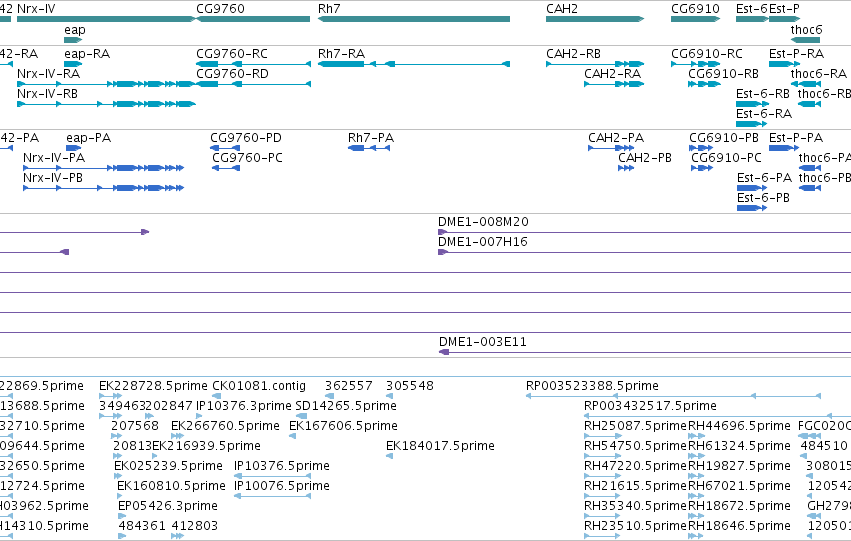
Task: Click BAC clone DME1-007H16
Action: coord(644,252)
